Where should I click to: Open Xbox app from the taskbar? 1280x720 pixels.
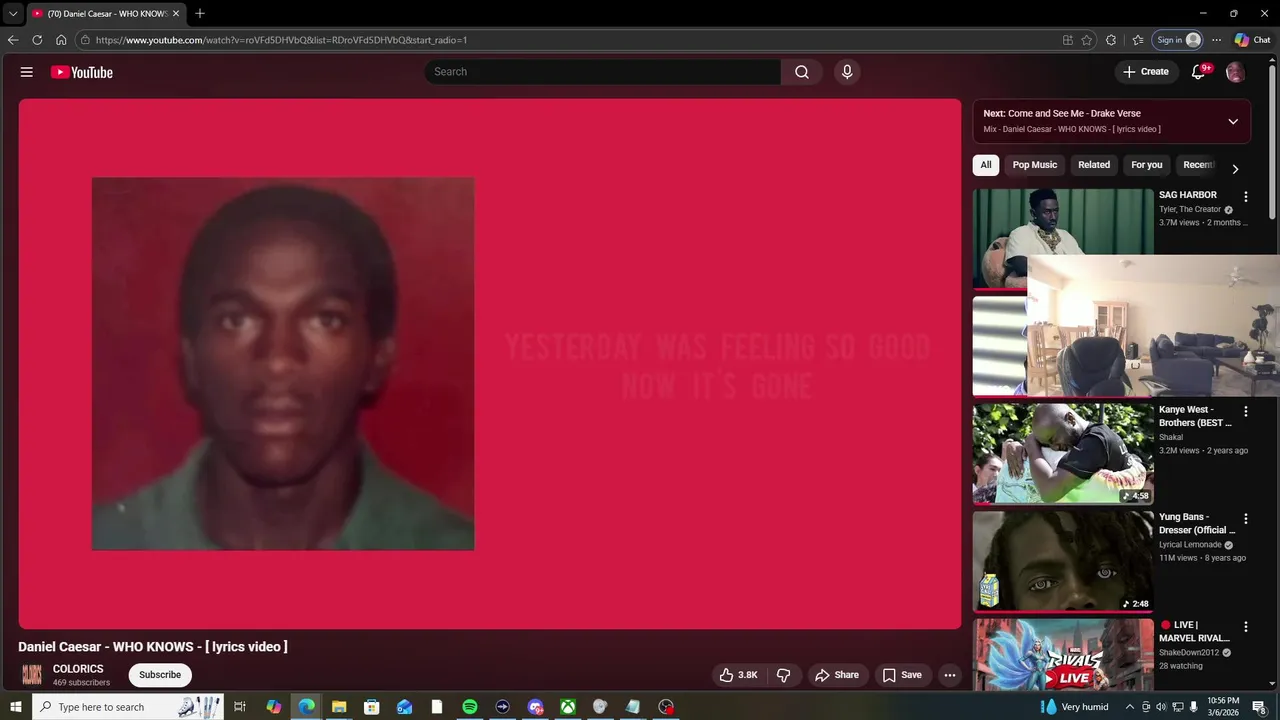[x=567, y=707]
